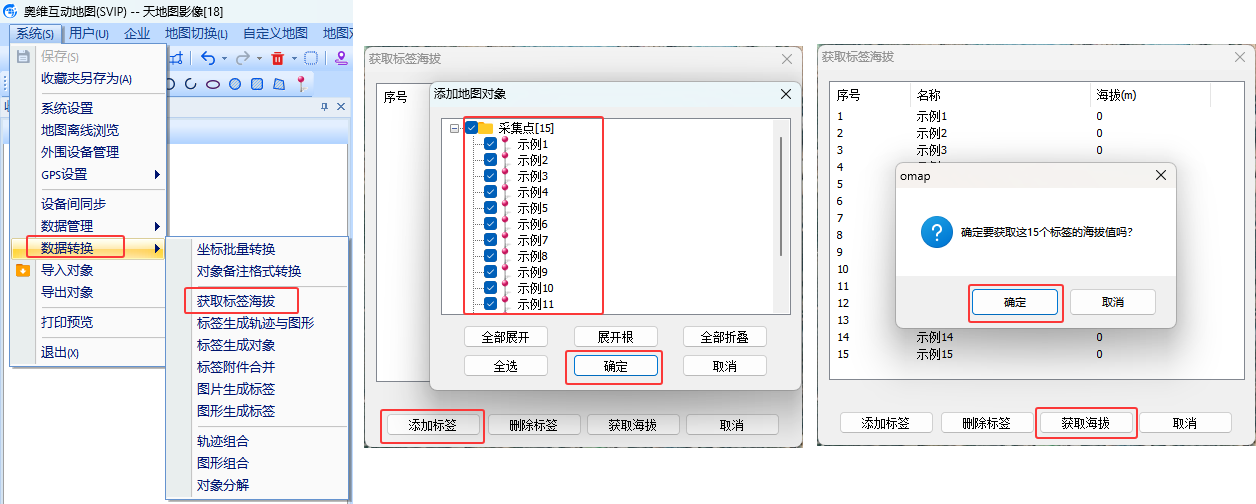This screenshot has width=1256, height=504.
Task: Uncheck the 示例8 checkbox
Action: coord(490,256)
